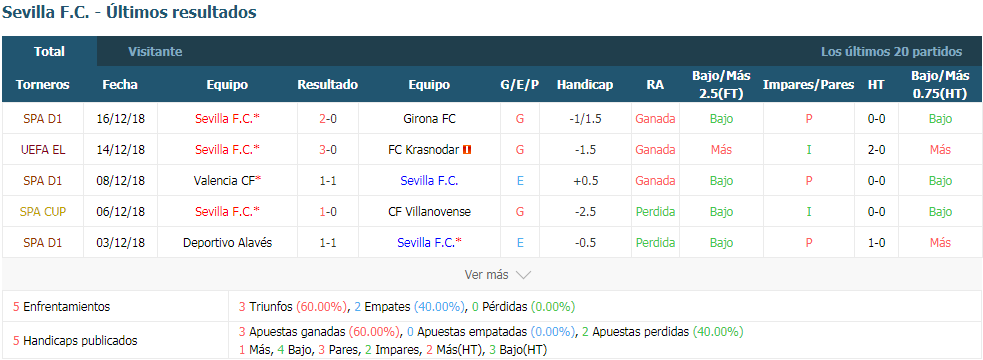The width and height of the screenshot is (983, 360).
Task: Click the UEFA EL tournament label
Action: click(x=43, y=150)
